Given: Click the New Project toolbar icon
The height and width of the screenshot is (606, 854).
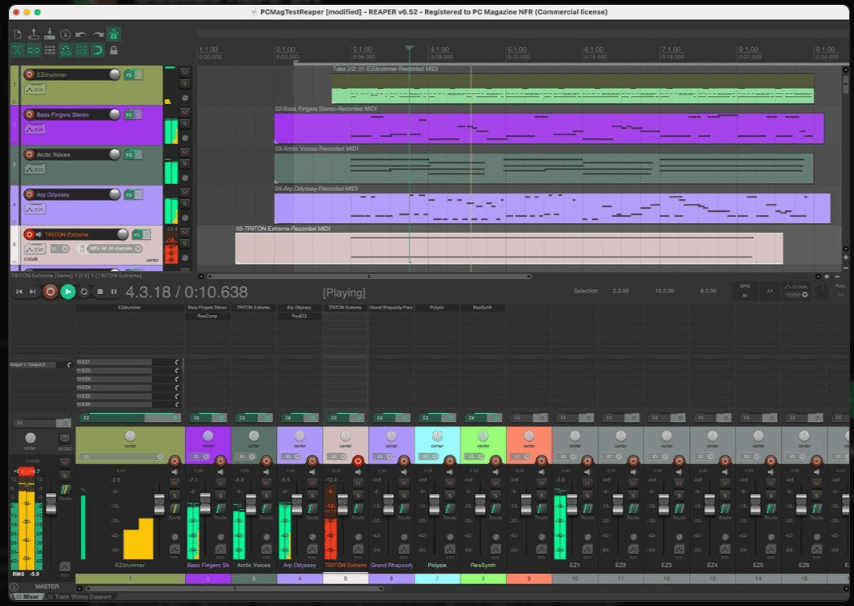Looking at the screenshot, I should pyautogui.click(x=17, y=34).
